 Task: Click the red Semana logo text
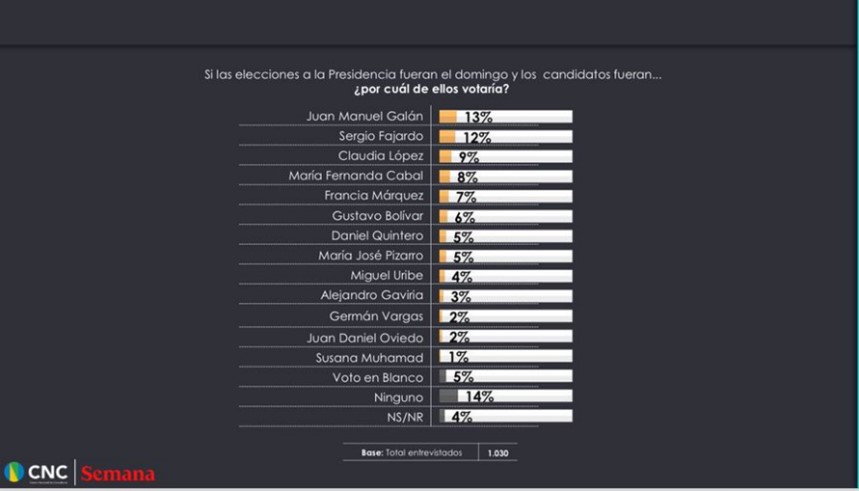pyautogui.click(x=118, y=474)
